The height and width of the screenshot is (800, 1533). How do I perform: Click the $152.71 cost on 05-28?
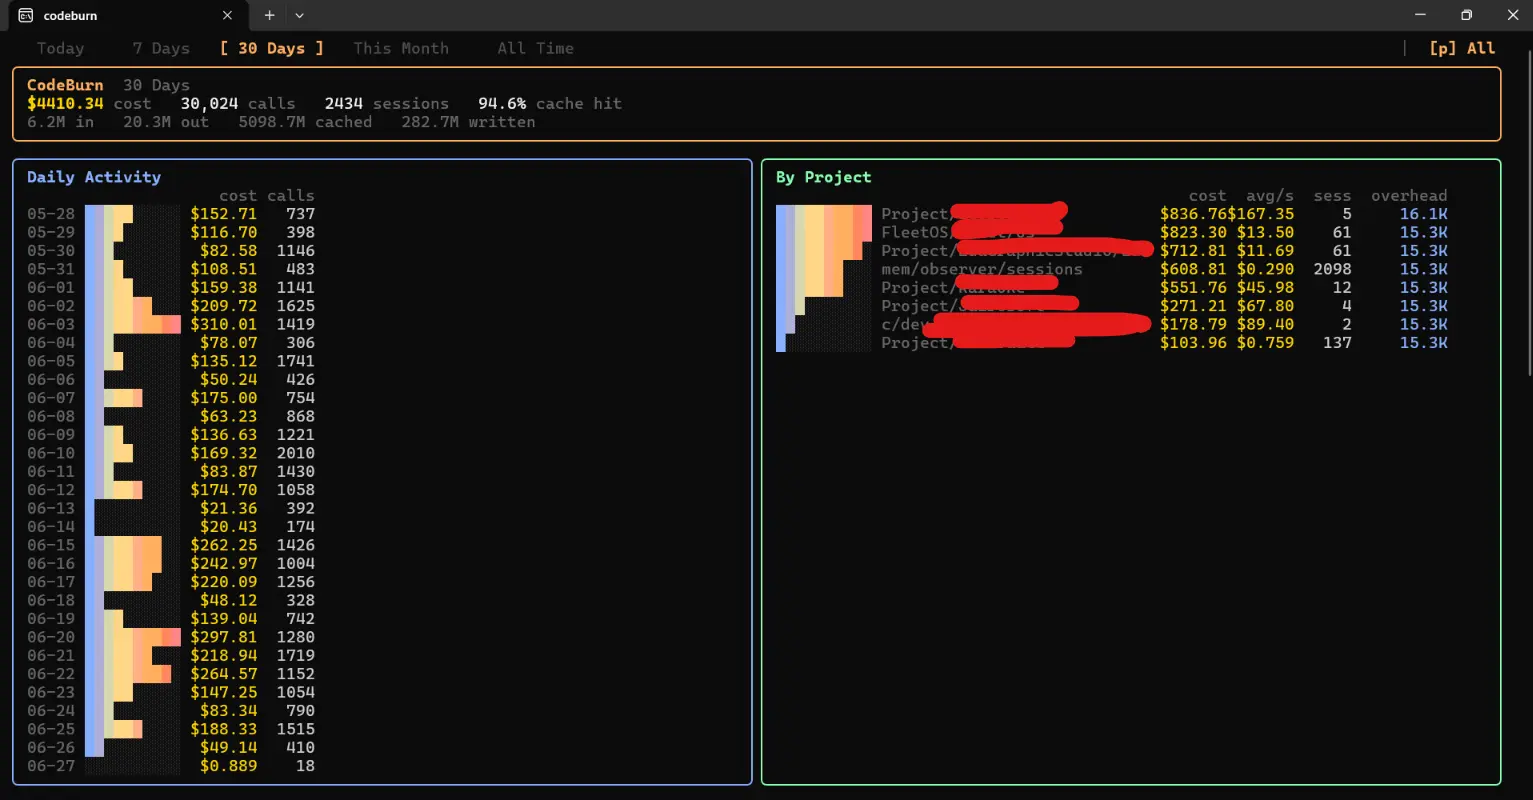(x=224, y=214)
